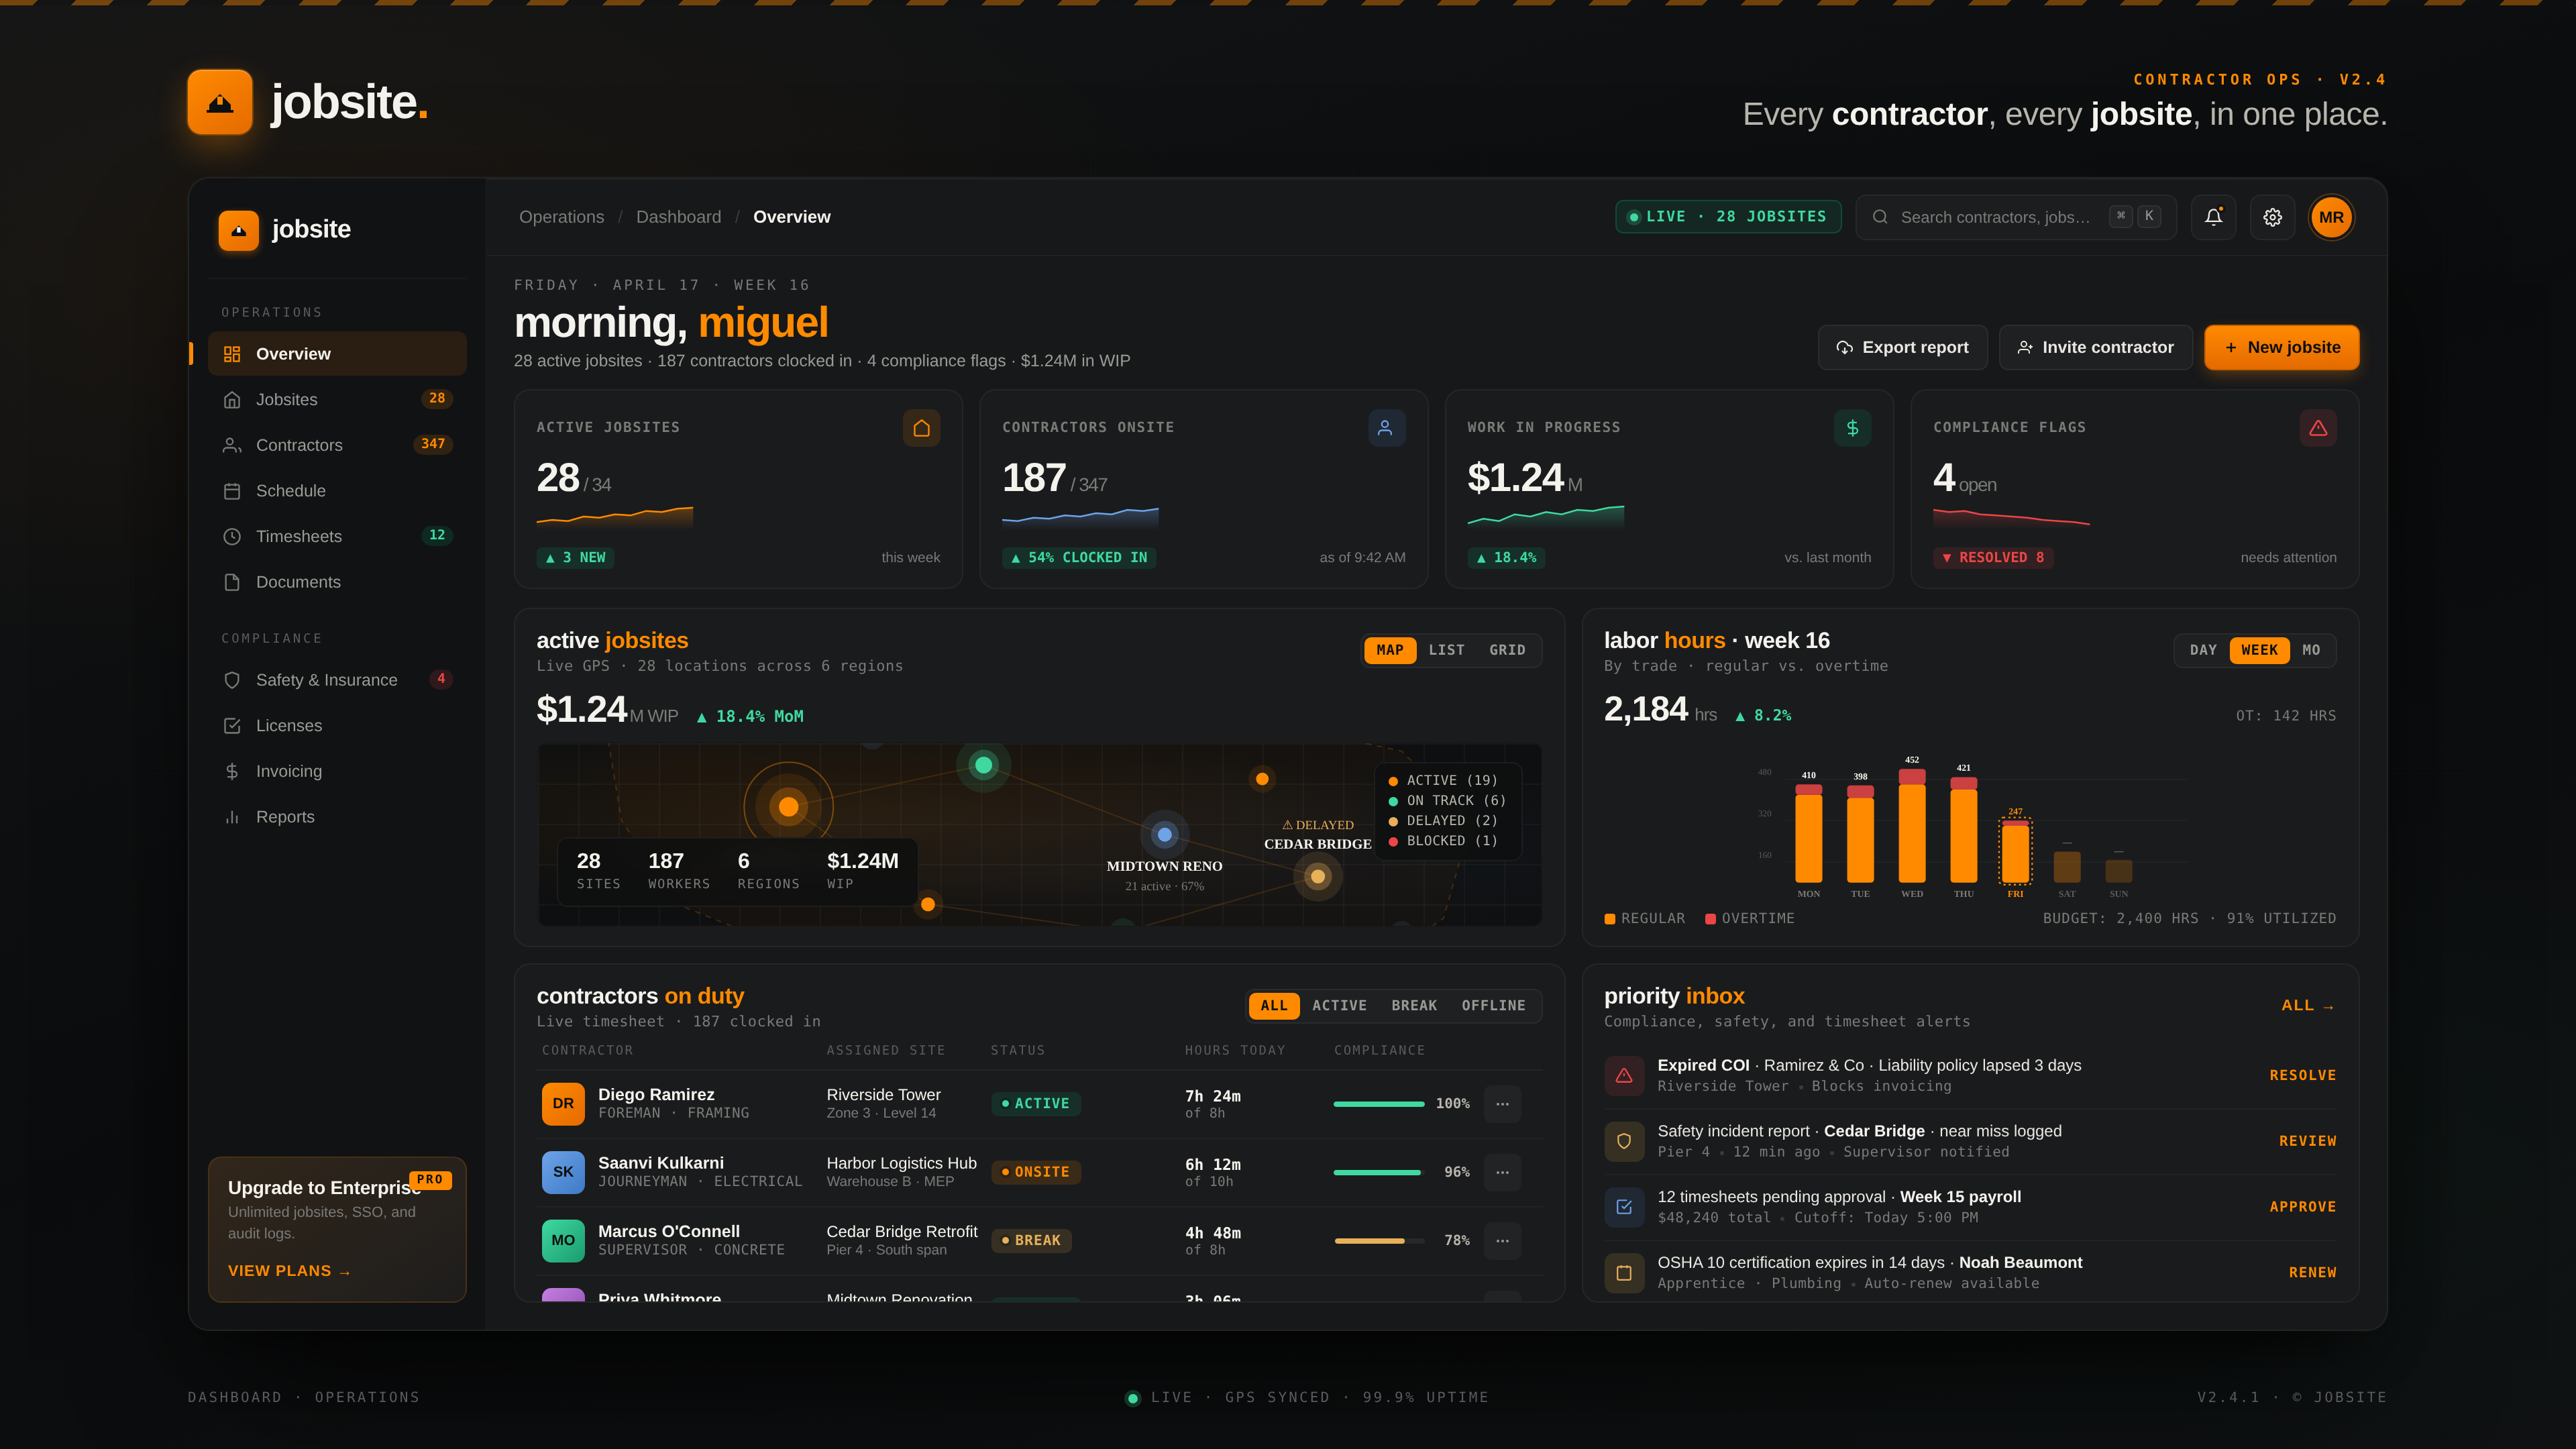Click the Friday bar in the labor chart
The image size is (2576, 1449).
tap(2014, 851)
